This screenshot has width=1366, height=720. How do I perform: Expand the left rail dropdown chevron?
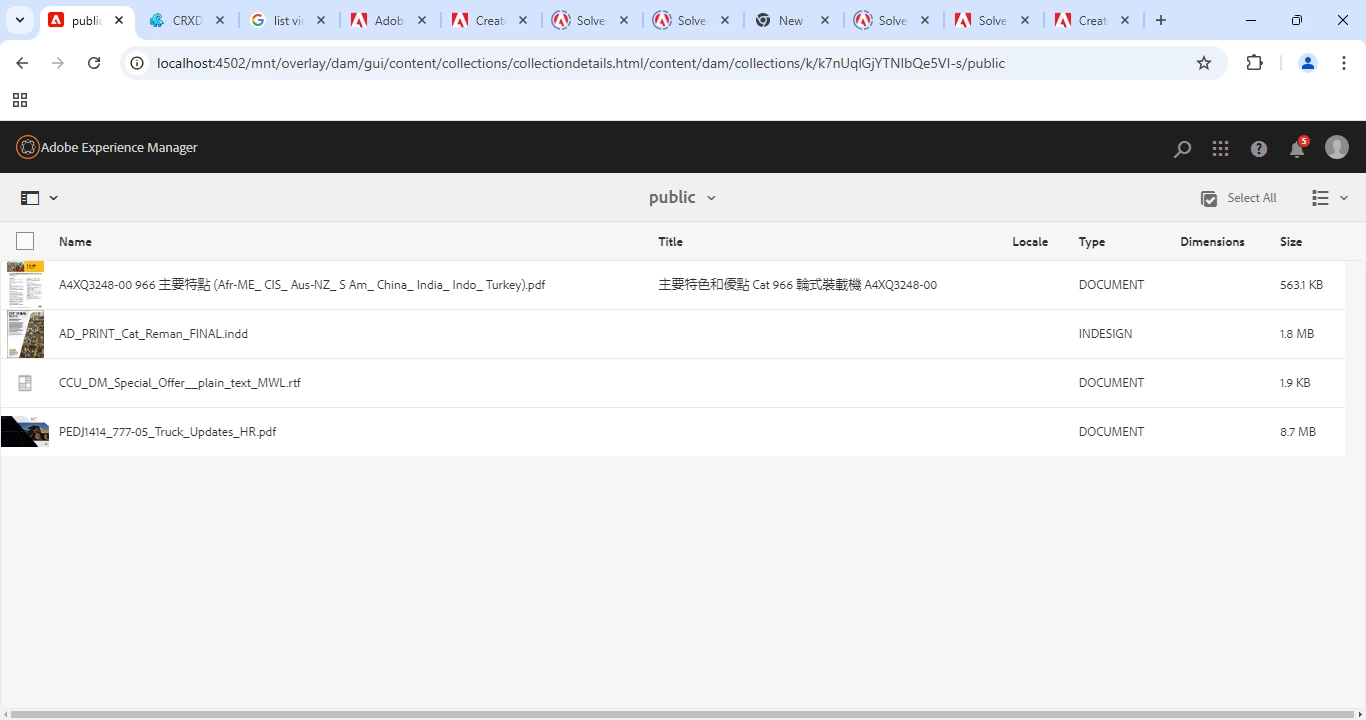click(54, 198)
